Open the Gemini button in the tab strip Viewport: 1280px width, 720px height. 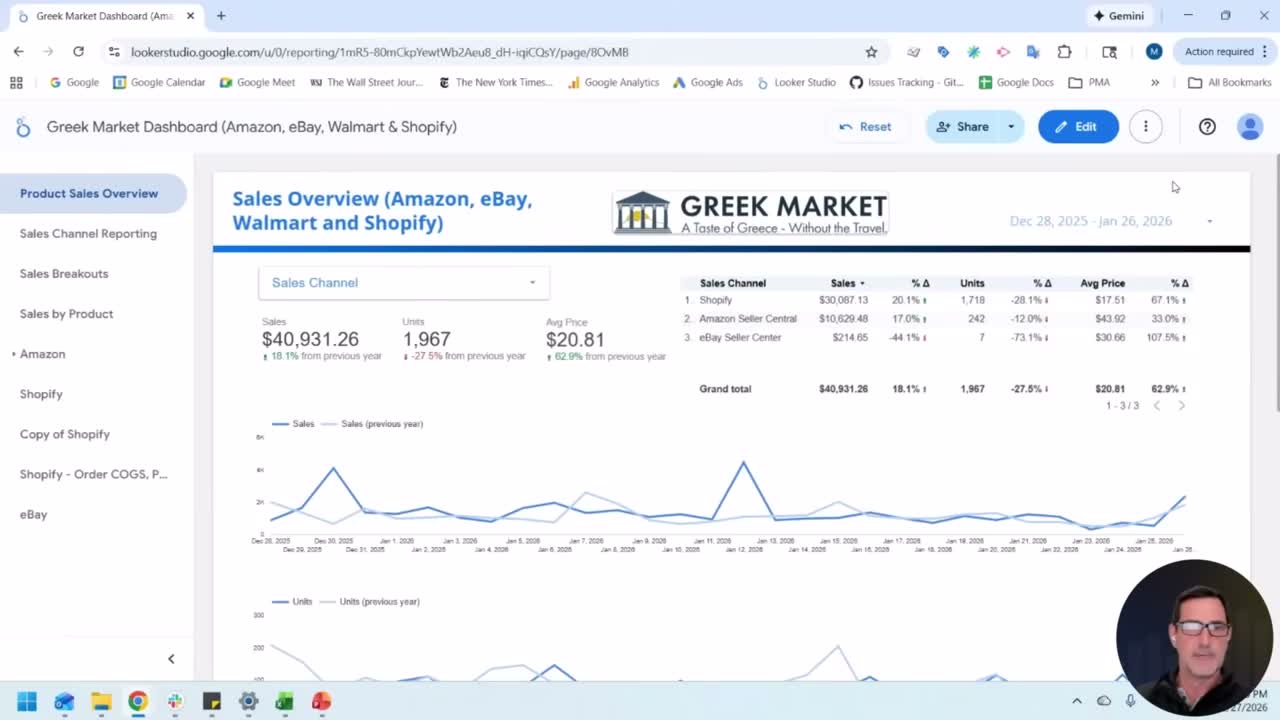pos(1119,15)
